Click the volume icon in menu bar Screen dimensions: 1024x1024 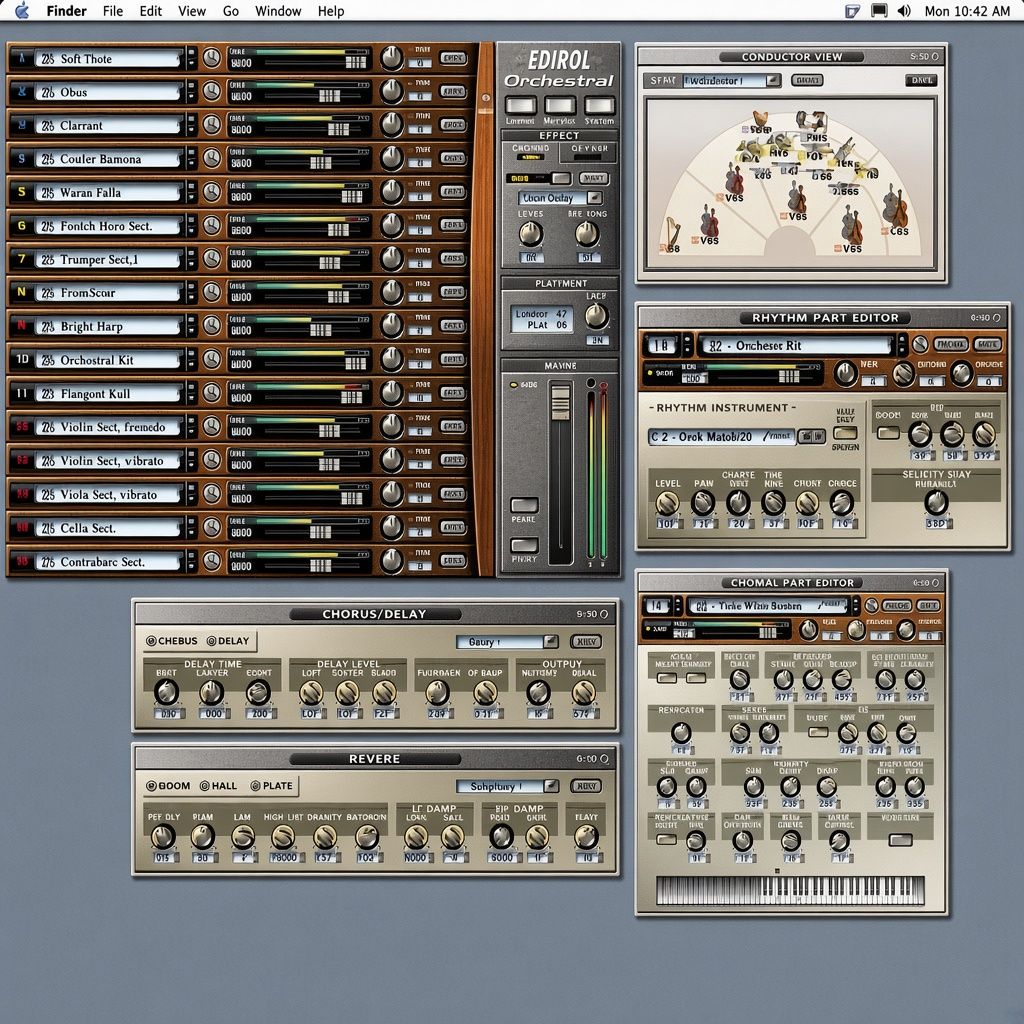(x=904, y=11)
